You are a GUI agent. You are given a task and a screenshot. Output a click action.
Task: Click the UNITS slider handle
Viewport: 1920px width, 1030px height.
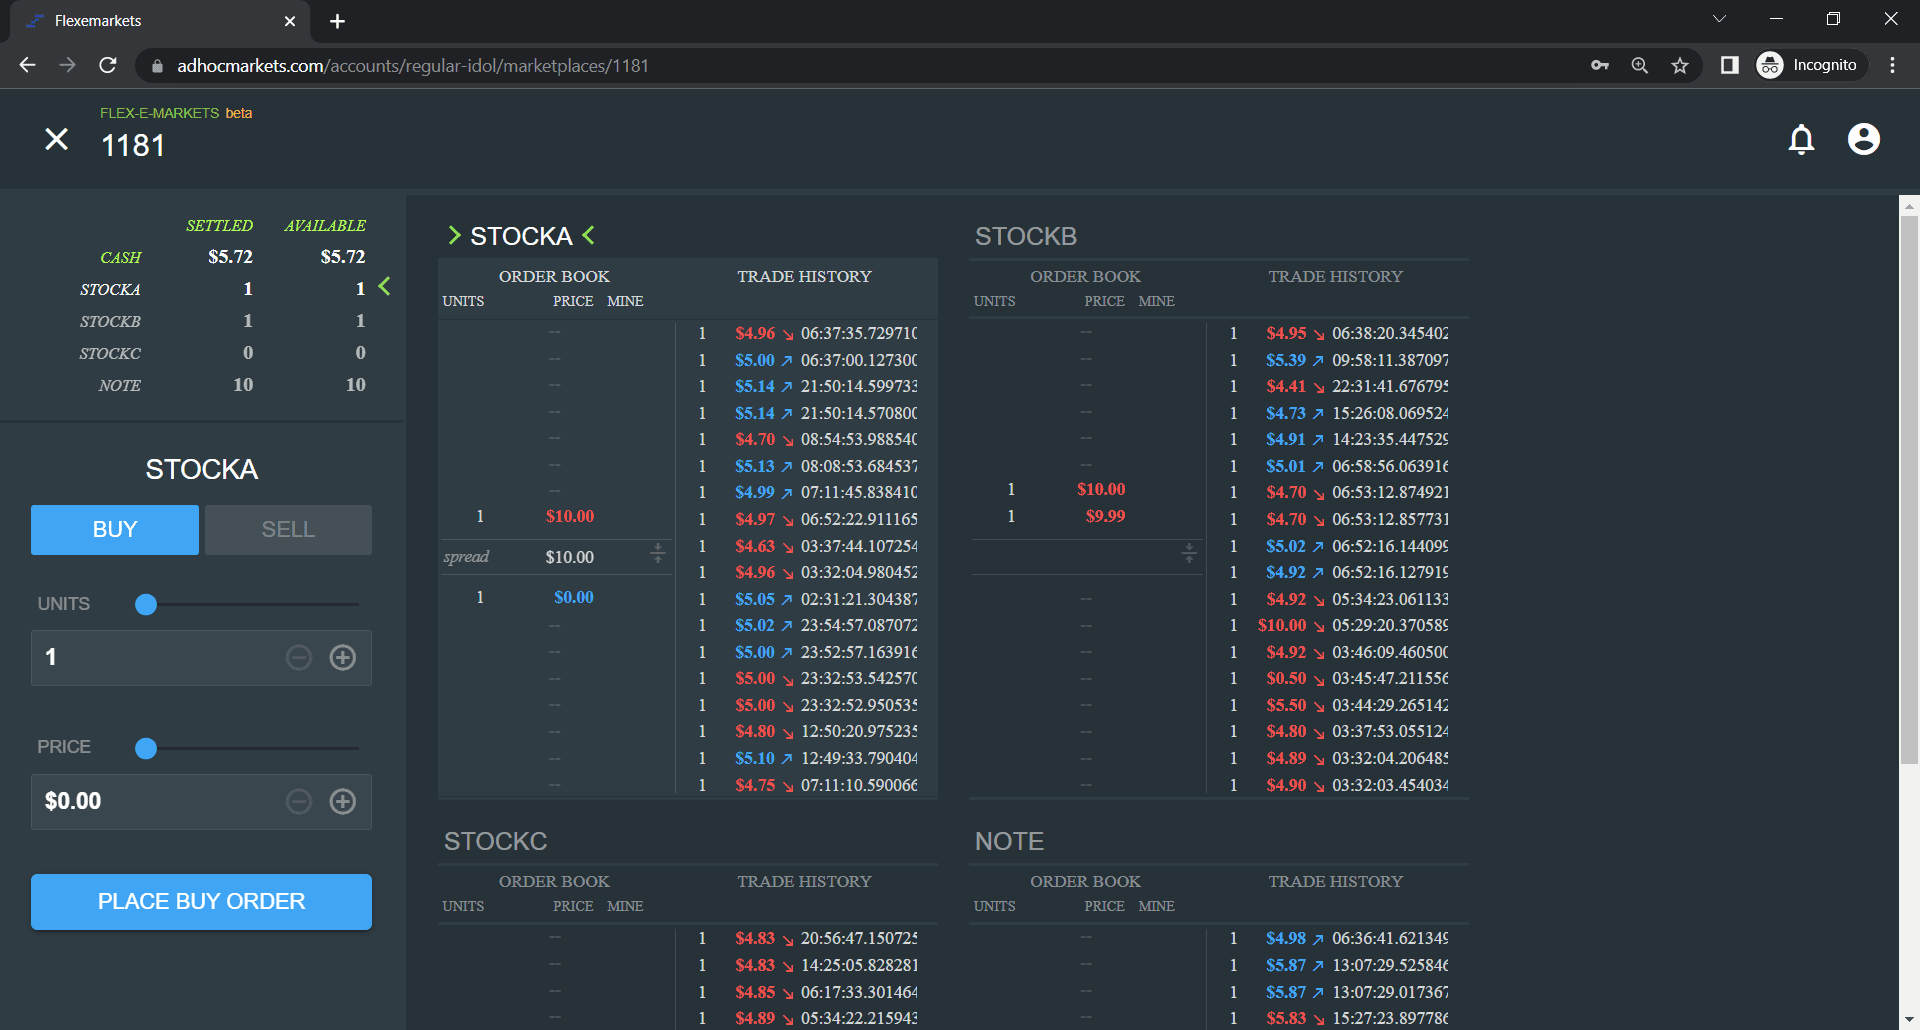click(146, 604)
